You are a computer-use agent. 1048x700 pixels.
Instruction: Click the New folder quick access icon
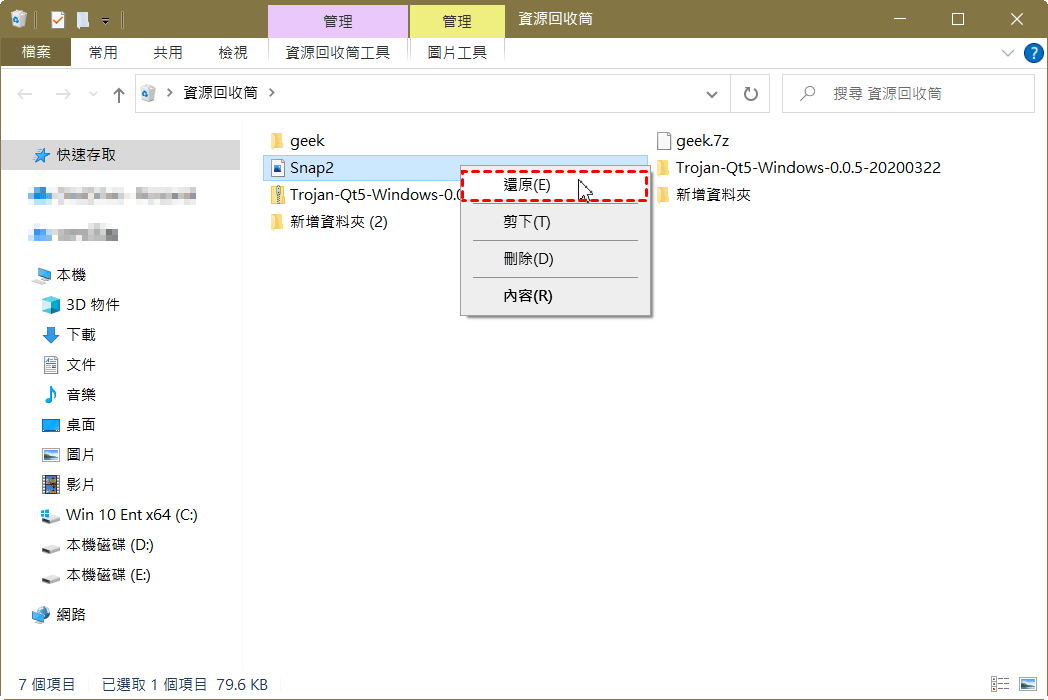pos(83,20)
